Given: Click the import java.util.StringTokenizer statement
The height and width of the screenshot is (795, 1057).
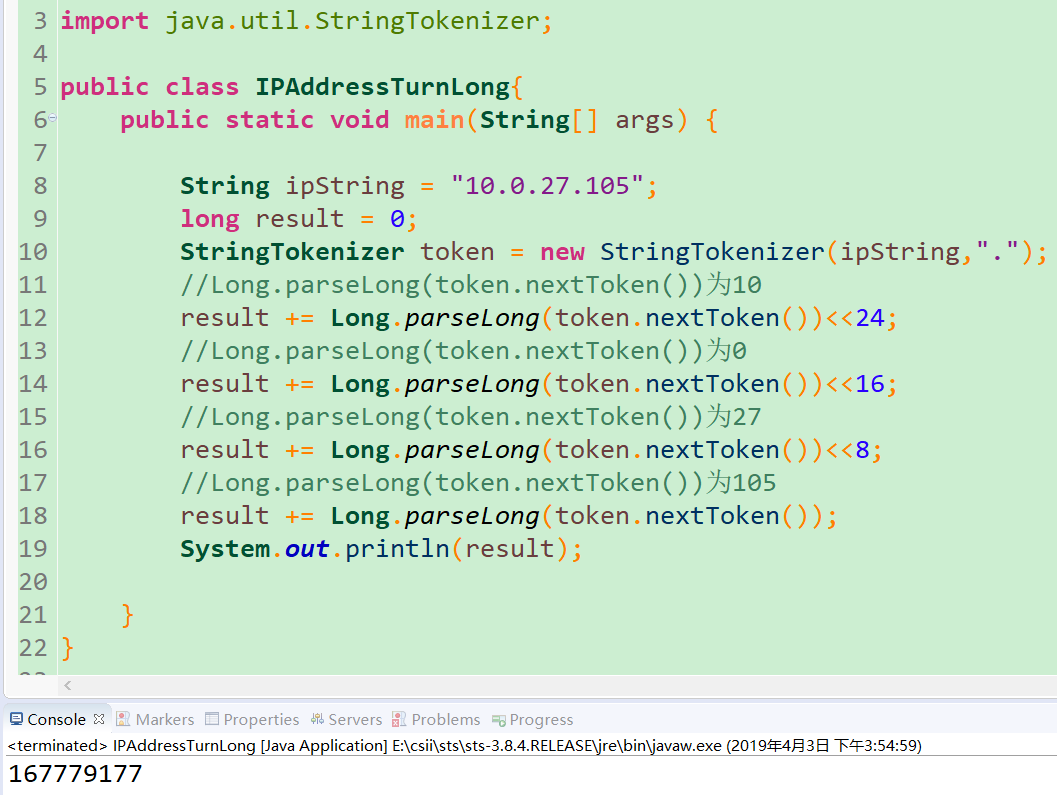Looking at the screenshot, I should pyautogui.click(x=307, y=21).
